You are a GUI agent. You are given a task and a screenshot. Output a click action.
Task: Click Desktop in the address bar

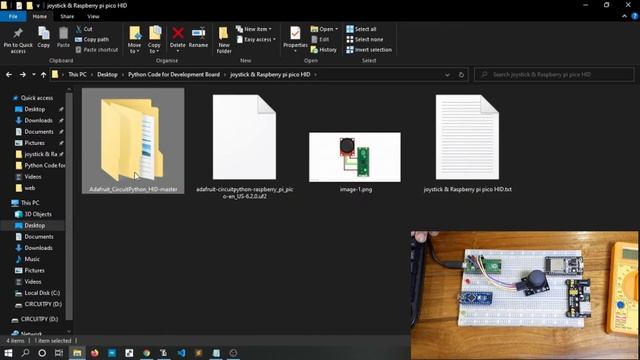(107, 74)
